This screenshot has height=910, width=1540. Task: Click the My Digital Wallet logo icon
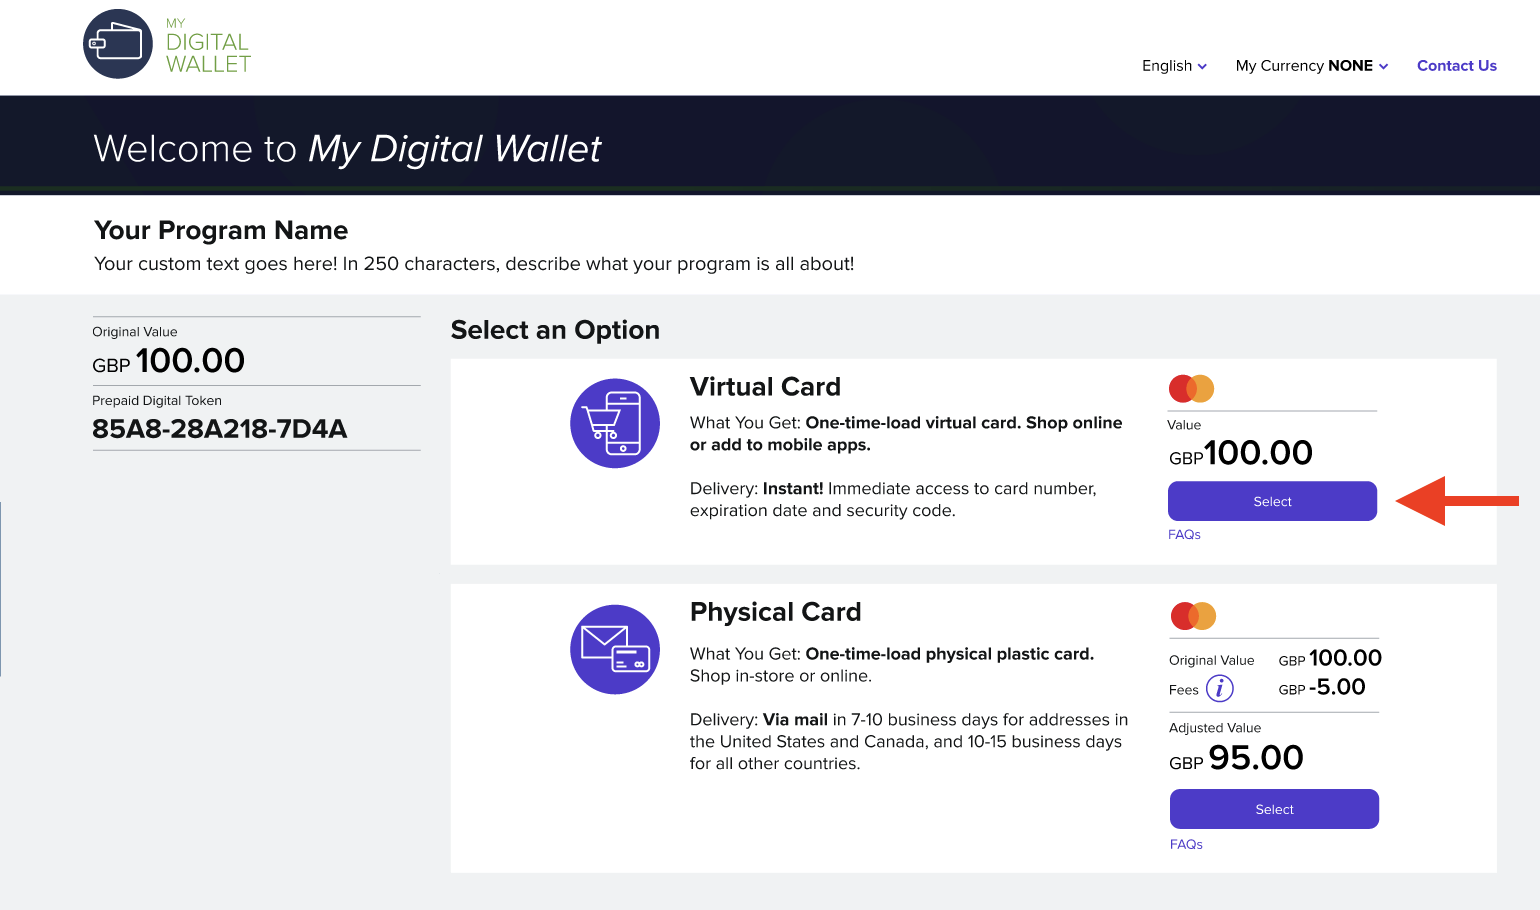tap(118, 44)
